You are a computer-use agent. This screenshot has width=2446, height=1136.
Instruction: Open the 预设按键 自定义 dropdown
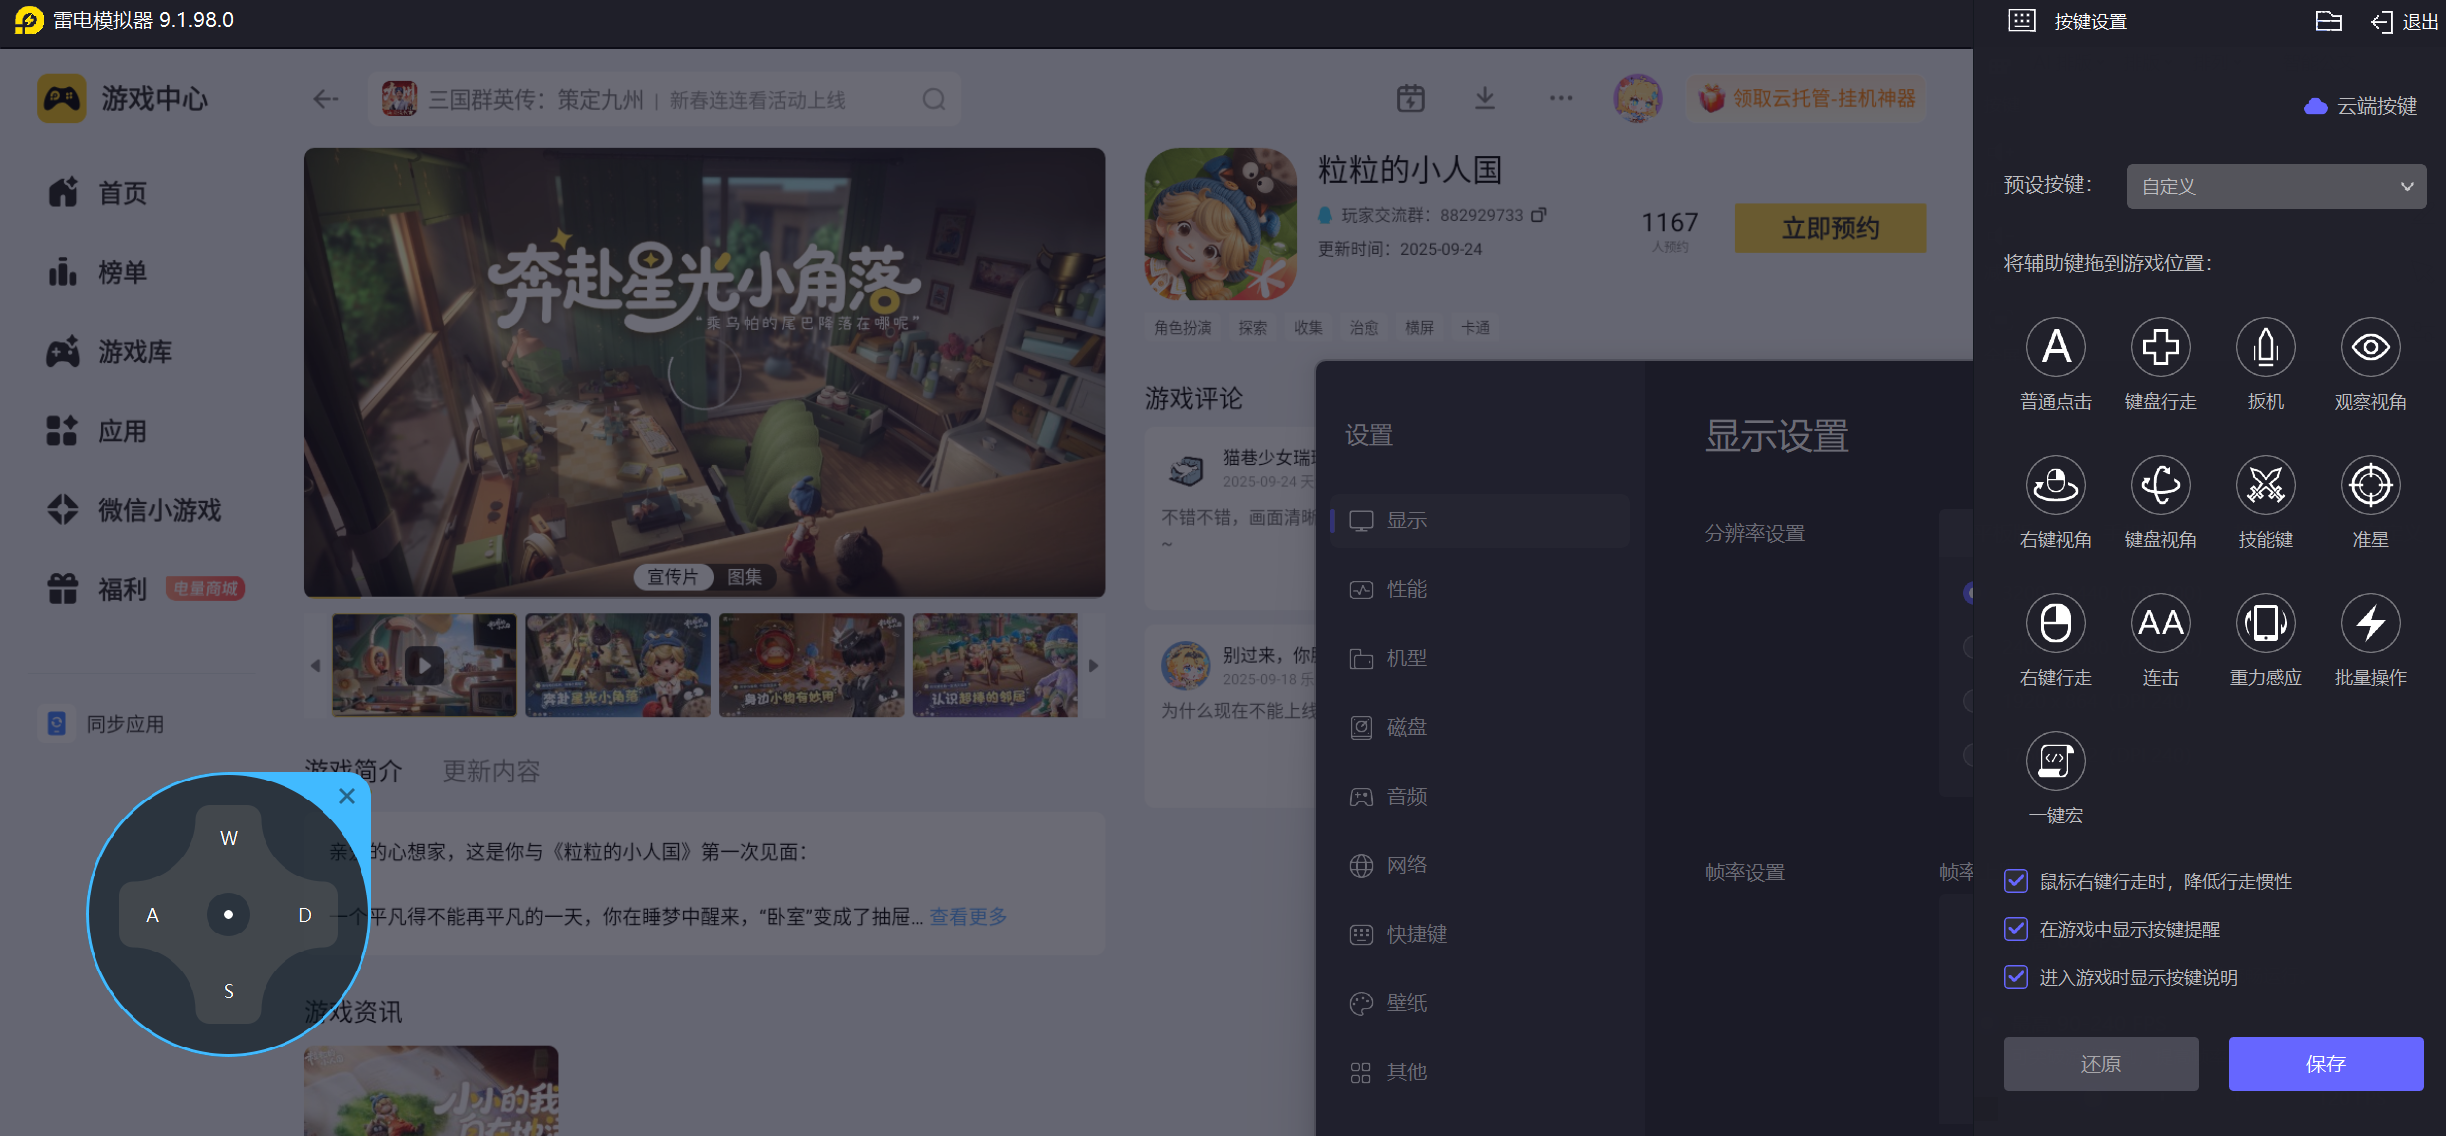pos(2275,187)
